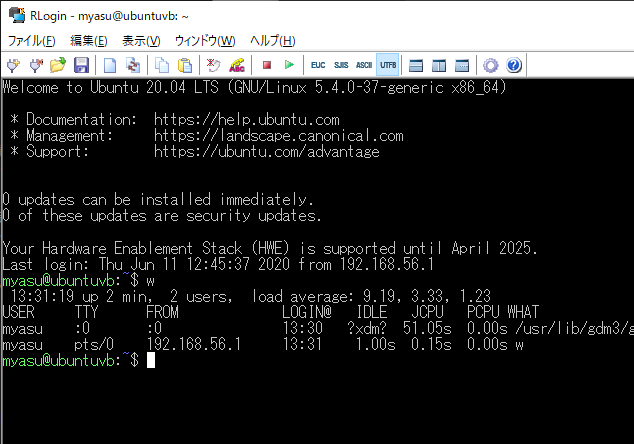Open options with the gear icon
Screen dimensions: 634x444
491,65
